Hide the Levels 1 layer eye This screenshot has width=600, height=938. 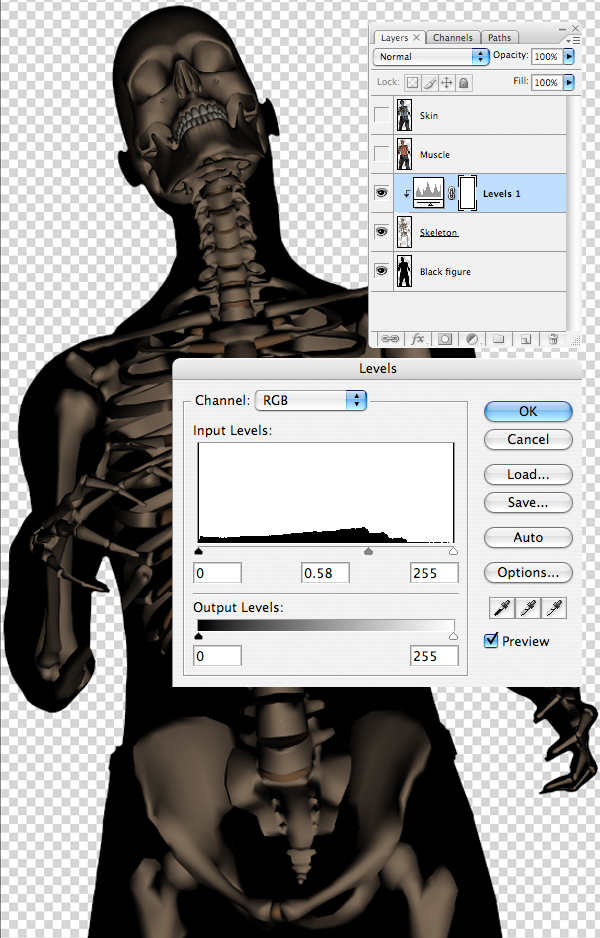[382, 193]
